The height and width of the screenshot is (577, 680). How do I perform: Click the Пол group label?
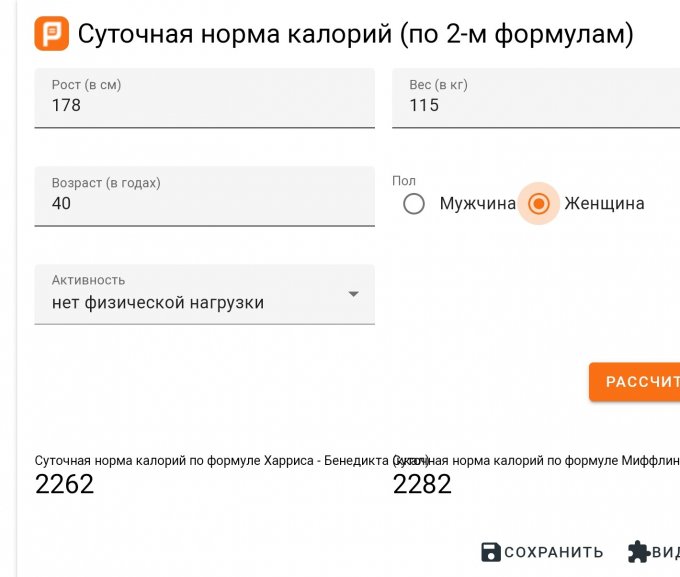(404, 181)
